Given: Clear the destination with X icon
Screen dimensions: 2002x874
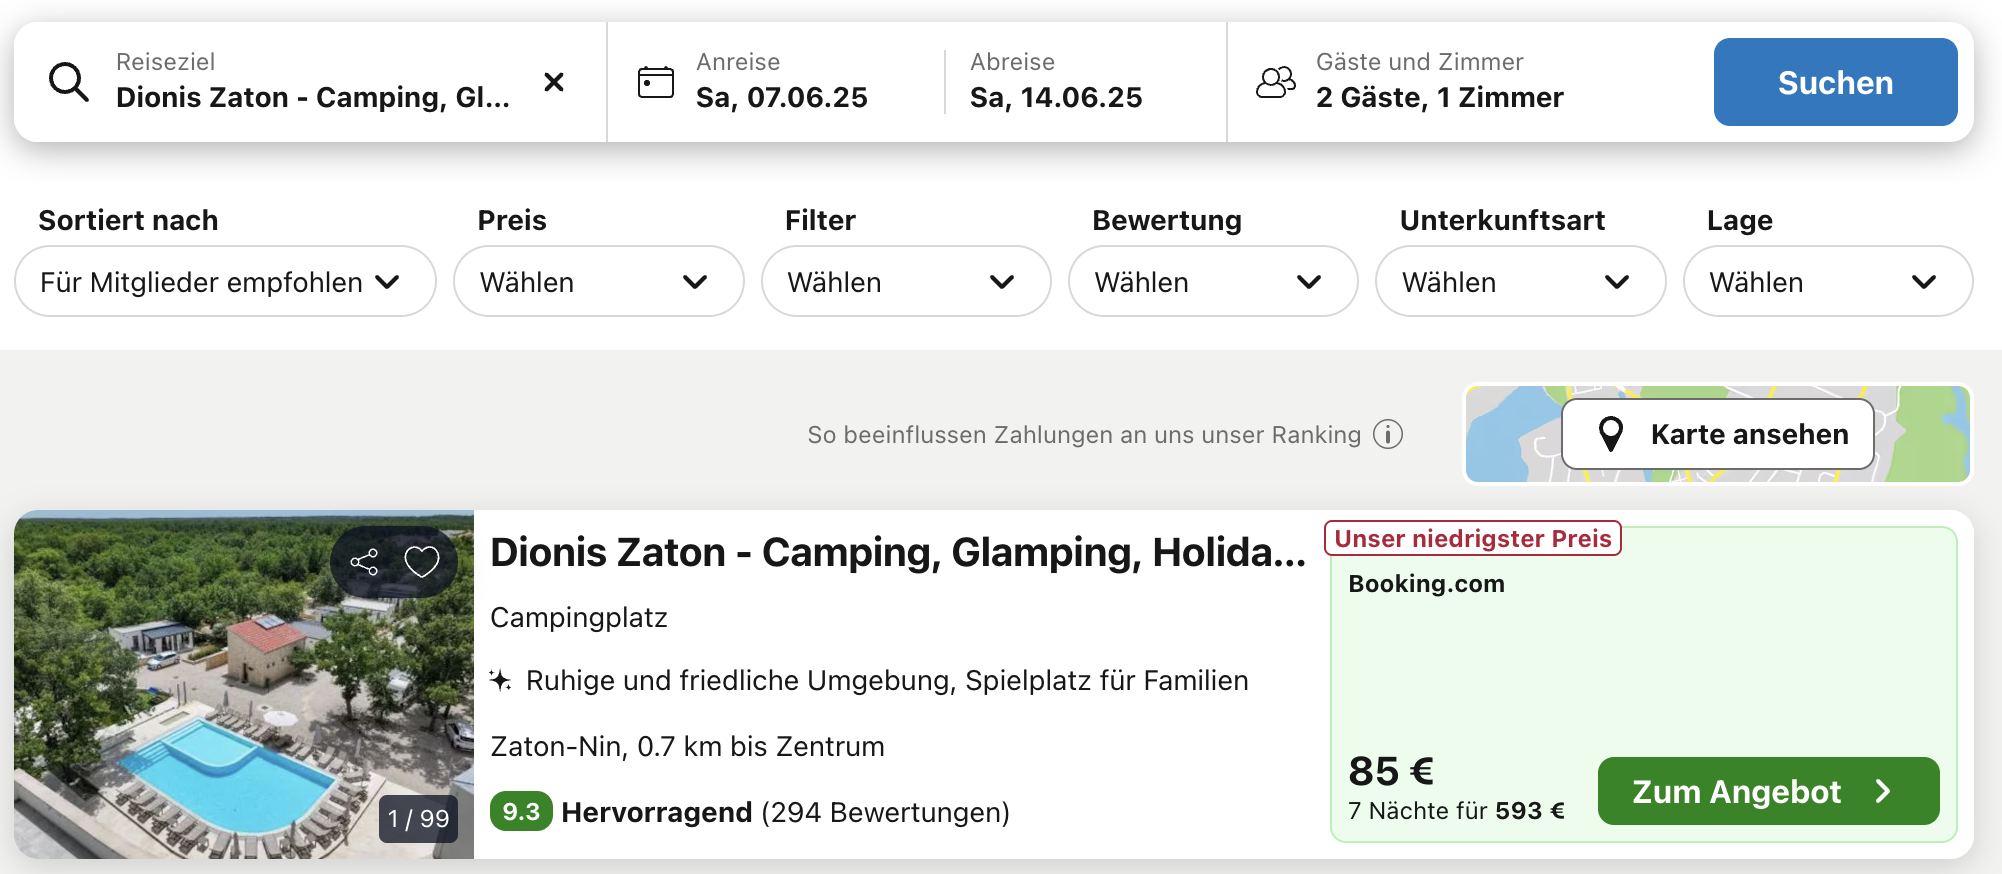Looking at the screenshot, I should click(x=554, y=82).
